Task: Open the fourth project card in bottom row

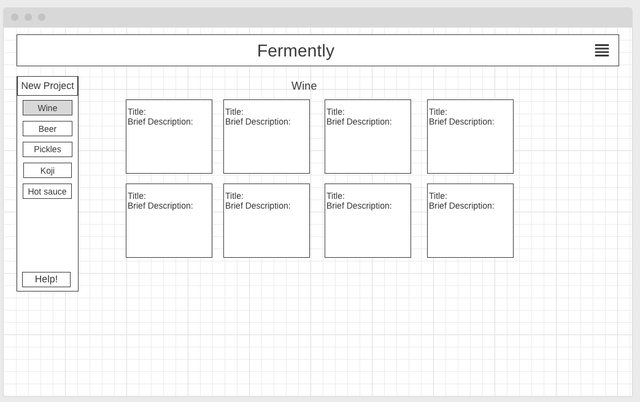Action: click(x=470, y=220)
